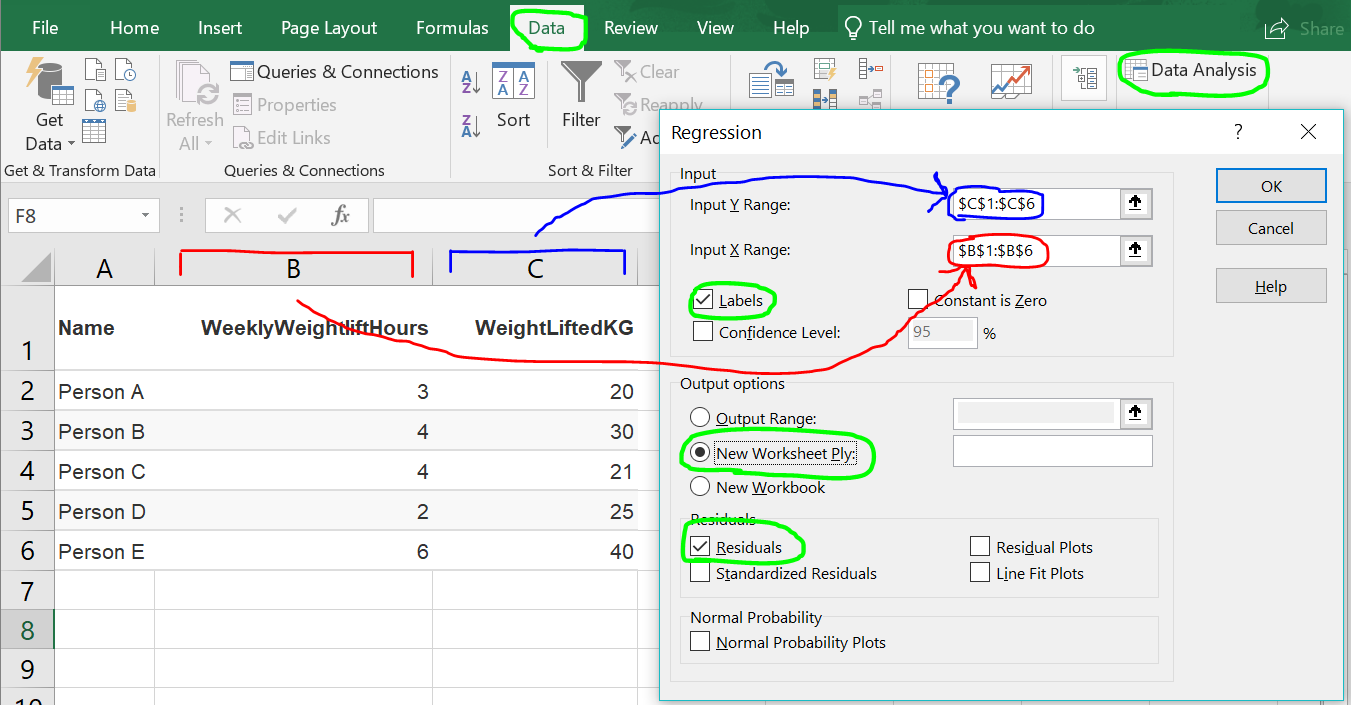Image resolution: width=1351 pixels, height=705 pixels.
Task: Open the Name Box dropdown arrow
Action: [x=145, y=215]
